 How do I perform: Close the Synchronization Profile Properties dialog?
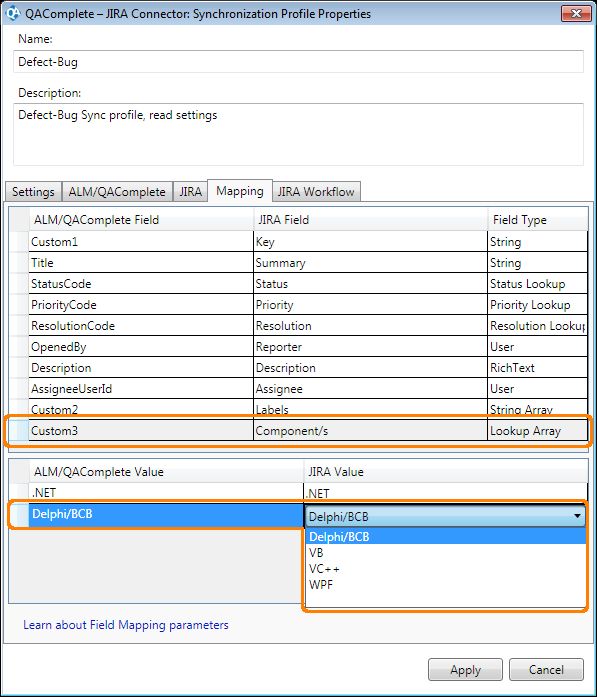[x=576, y=13]
